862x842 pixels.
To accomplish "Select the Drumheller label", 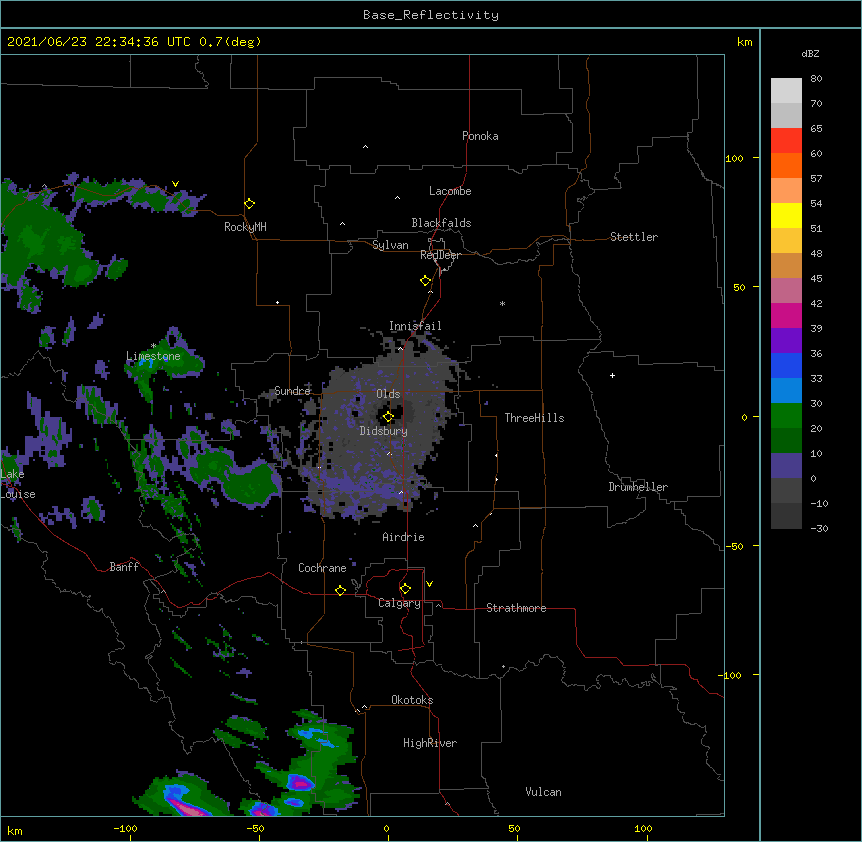I will coord(638,487).
